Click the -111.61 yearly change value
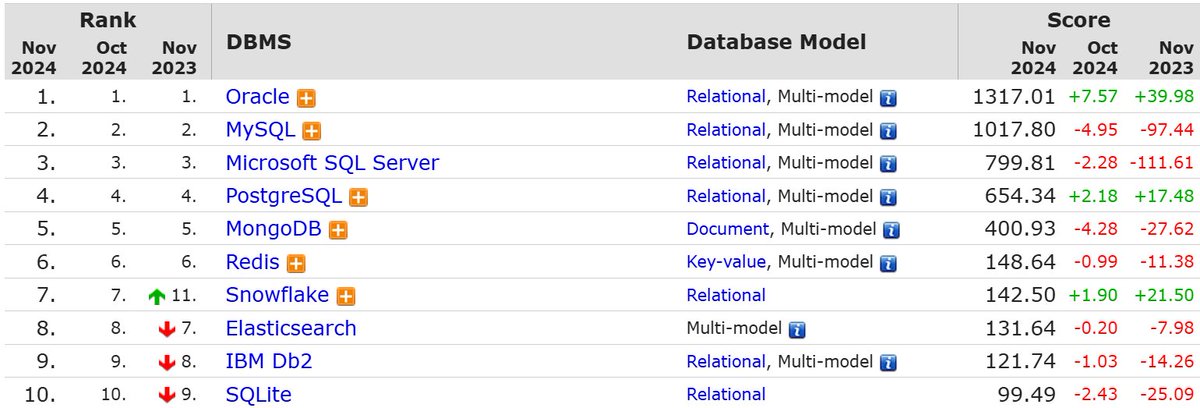Image resolution: width=1200 pixels, height=408 pixels. click(1162, 164)
